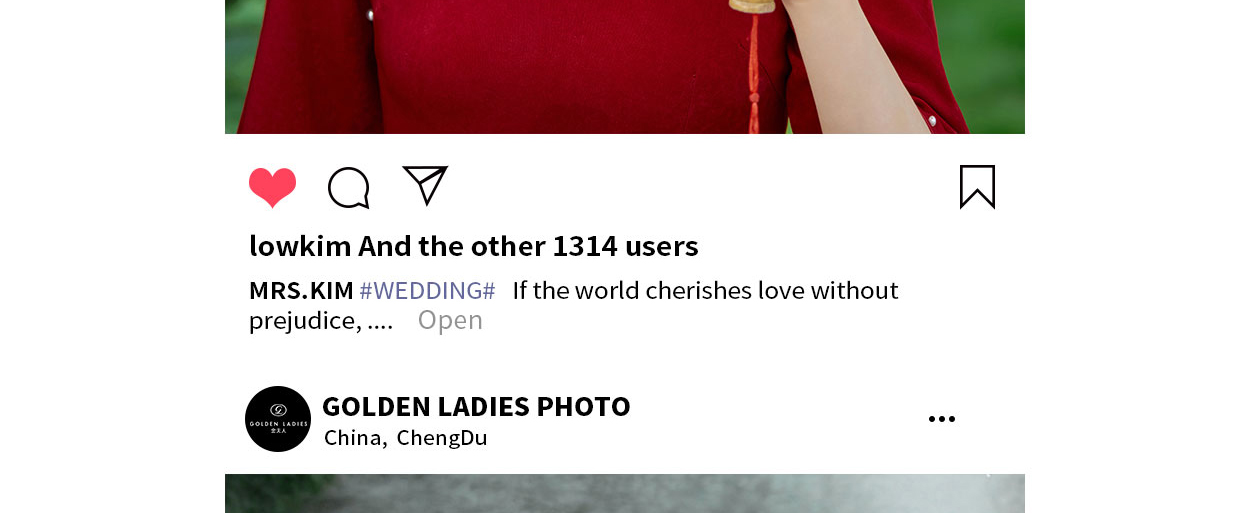Viewport: 1250px width, 513px height.
Task: Share the post with the paper plane icon
Action: tap(425, 185)
